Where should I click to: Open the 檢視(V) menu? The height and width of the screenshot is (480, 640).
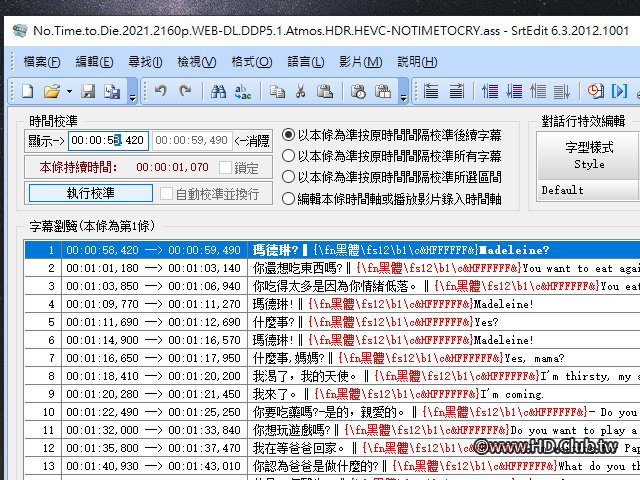pos(197,62)
